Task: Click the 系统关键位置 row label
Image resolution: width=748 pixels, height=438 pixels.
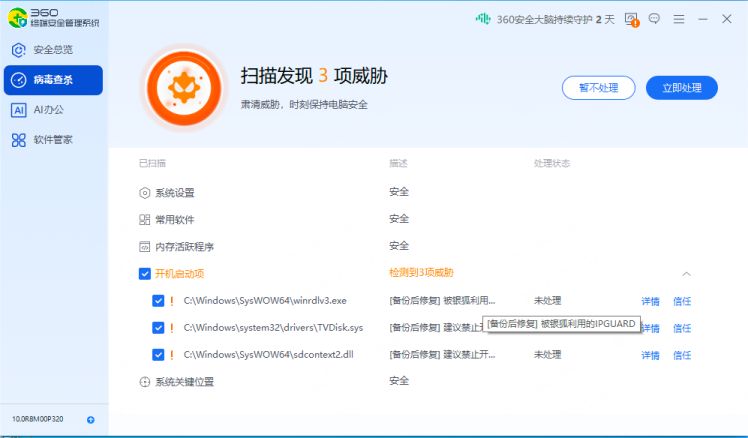Action: [185, 382]
